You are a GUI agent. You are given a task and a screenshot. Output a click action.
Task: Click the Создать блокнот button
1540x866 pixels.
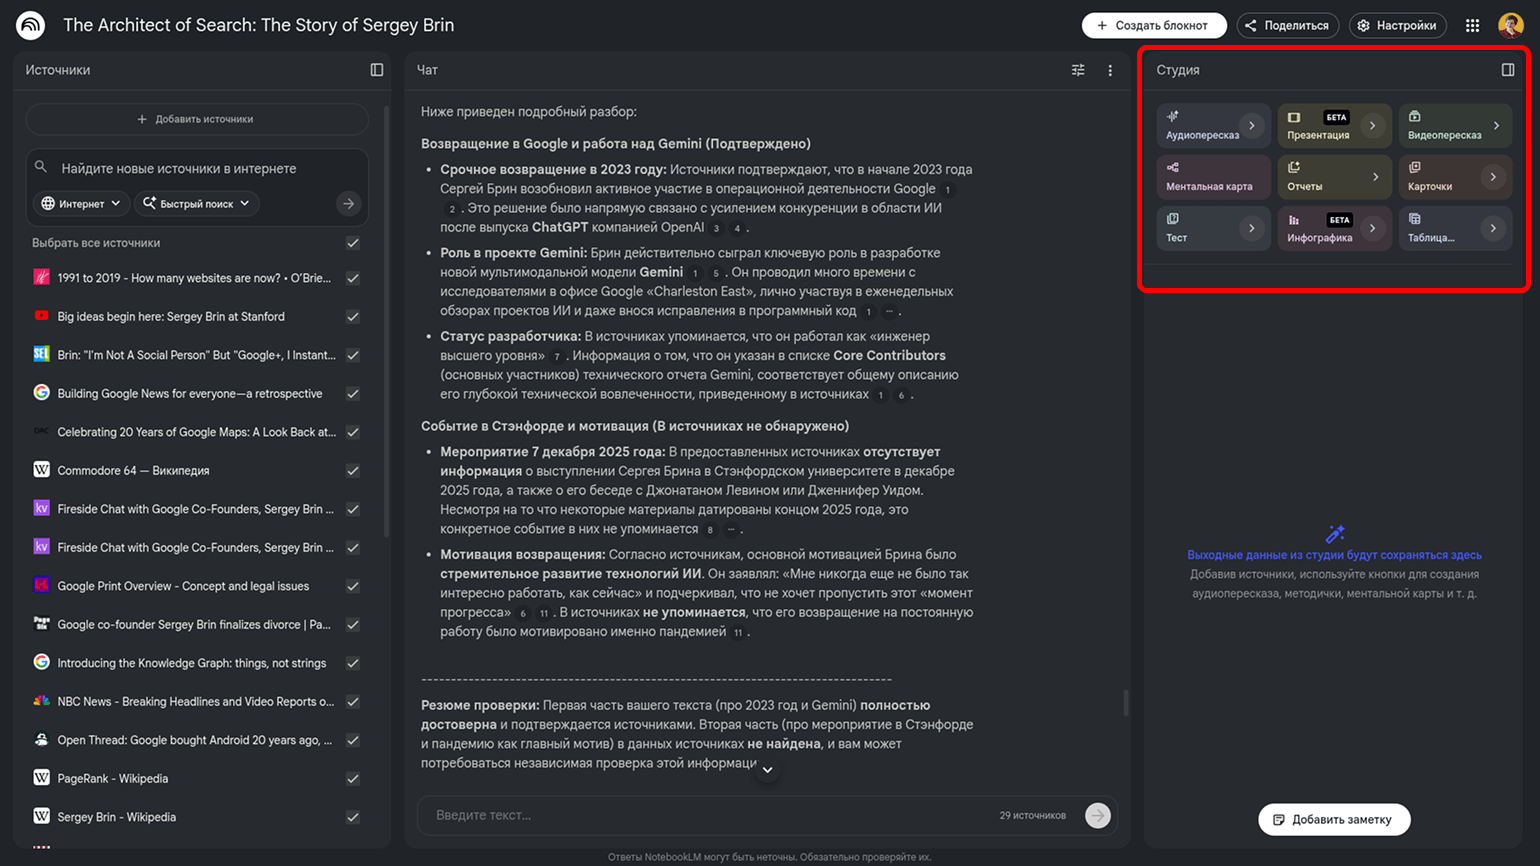(1153, 26)
